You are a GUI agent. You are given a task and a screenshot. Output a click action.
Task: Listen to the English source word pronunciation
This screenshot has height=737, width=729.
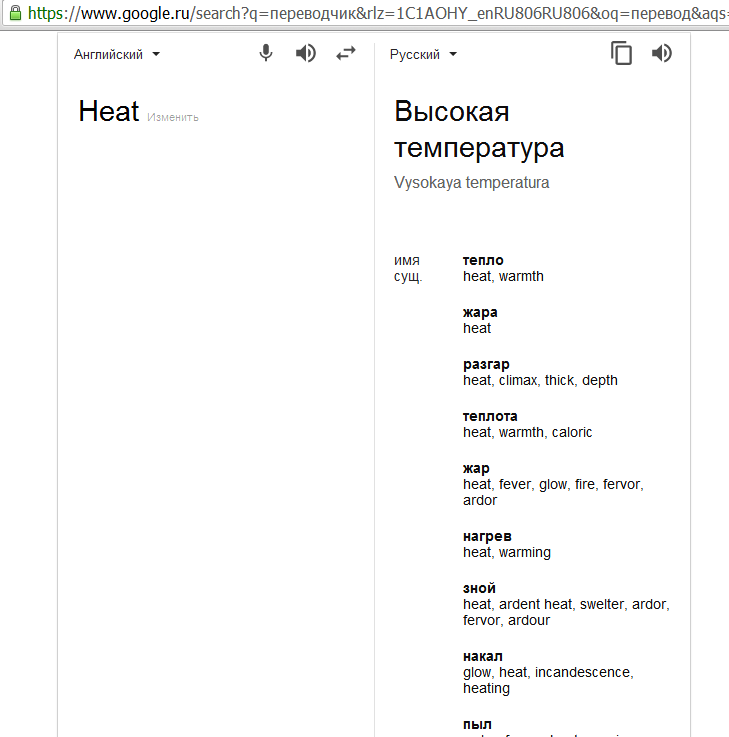coord(306,54)
